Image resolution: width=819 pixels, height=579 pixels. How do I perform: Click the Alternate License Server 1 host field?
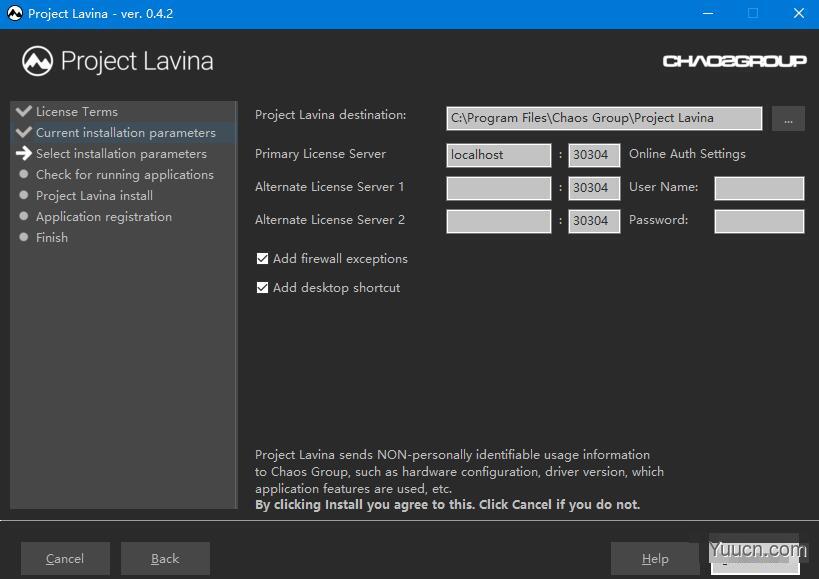click(x=499, y=188)
